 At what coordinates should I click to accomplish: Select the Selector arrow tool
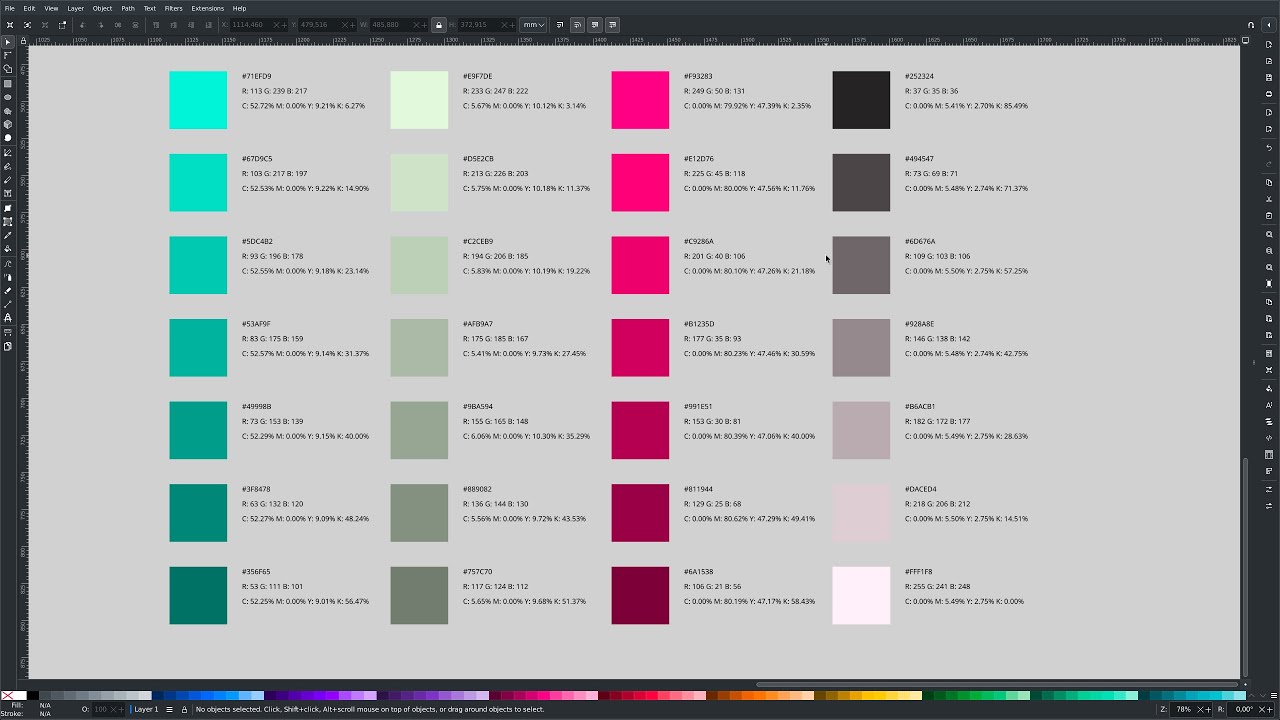click(8, 42)
